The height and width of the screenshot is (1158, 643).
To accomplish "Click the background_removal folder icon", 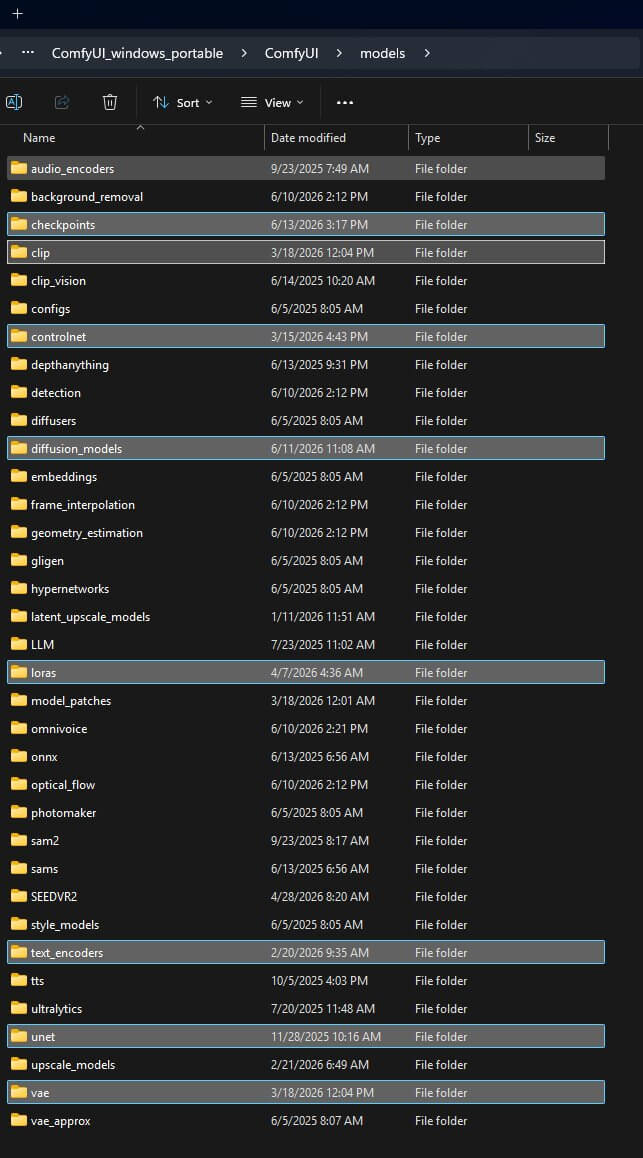I will pyautogui.click(x=19, y=196).
